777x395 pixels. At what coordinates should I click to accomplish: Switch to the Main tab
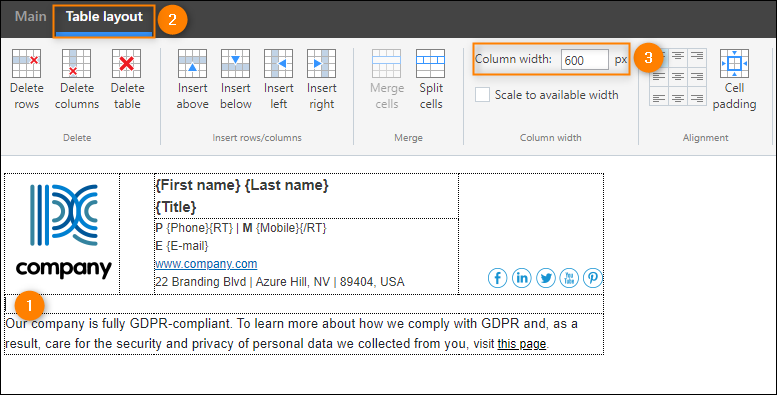click(x=31, y=16)
